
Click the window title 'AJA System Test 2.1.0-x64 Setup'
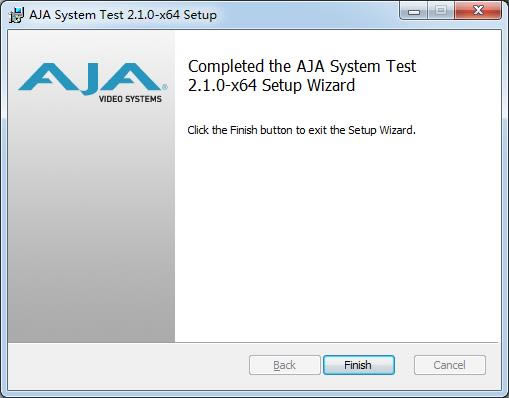point(123,15)
